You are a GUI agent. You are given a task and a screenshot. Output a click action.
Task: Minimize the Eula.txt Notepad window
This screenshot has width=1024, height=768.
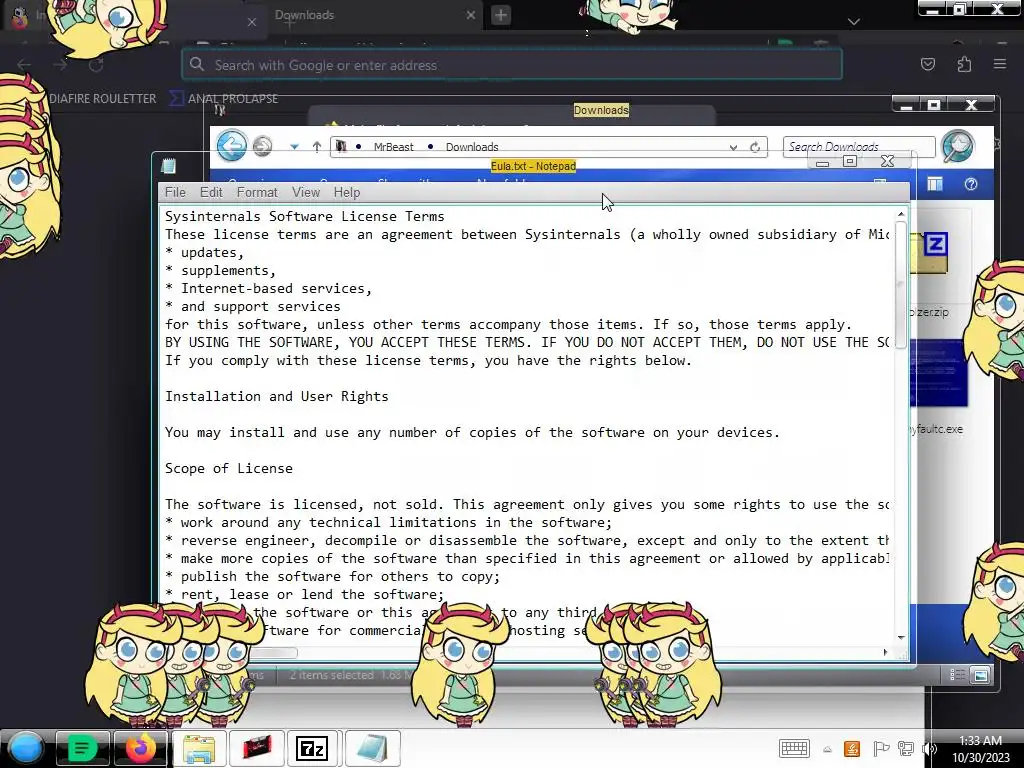click(822, 163)
